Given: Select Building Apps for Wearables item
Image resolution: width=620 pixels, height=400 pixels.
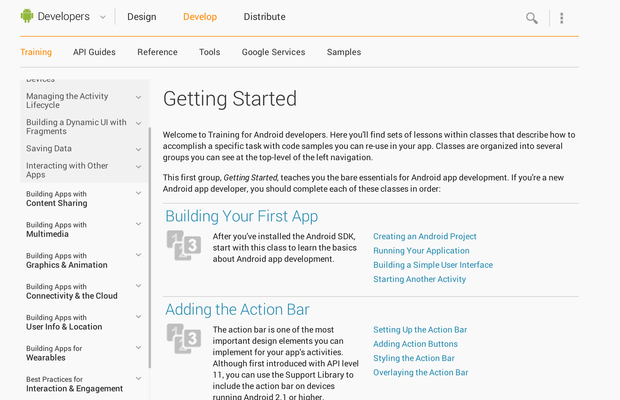Looking at the screenshot, I should (68, 353).
